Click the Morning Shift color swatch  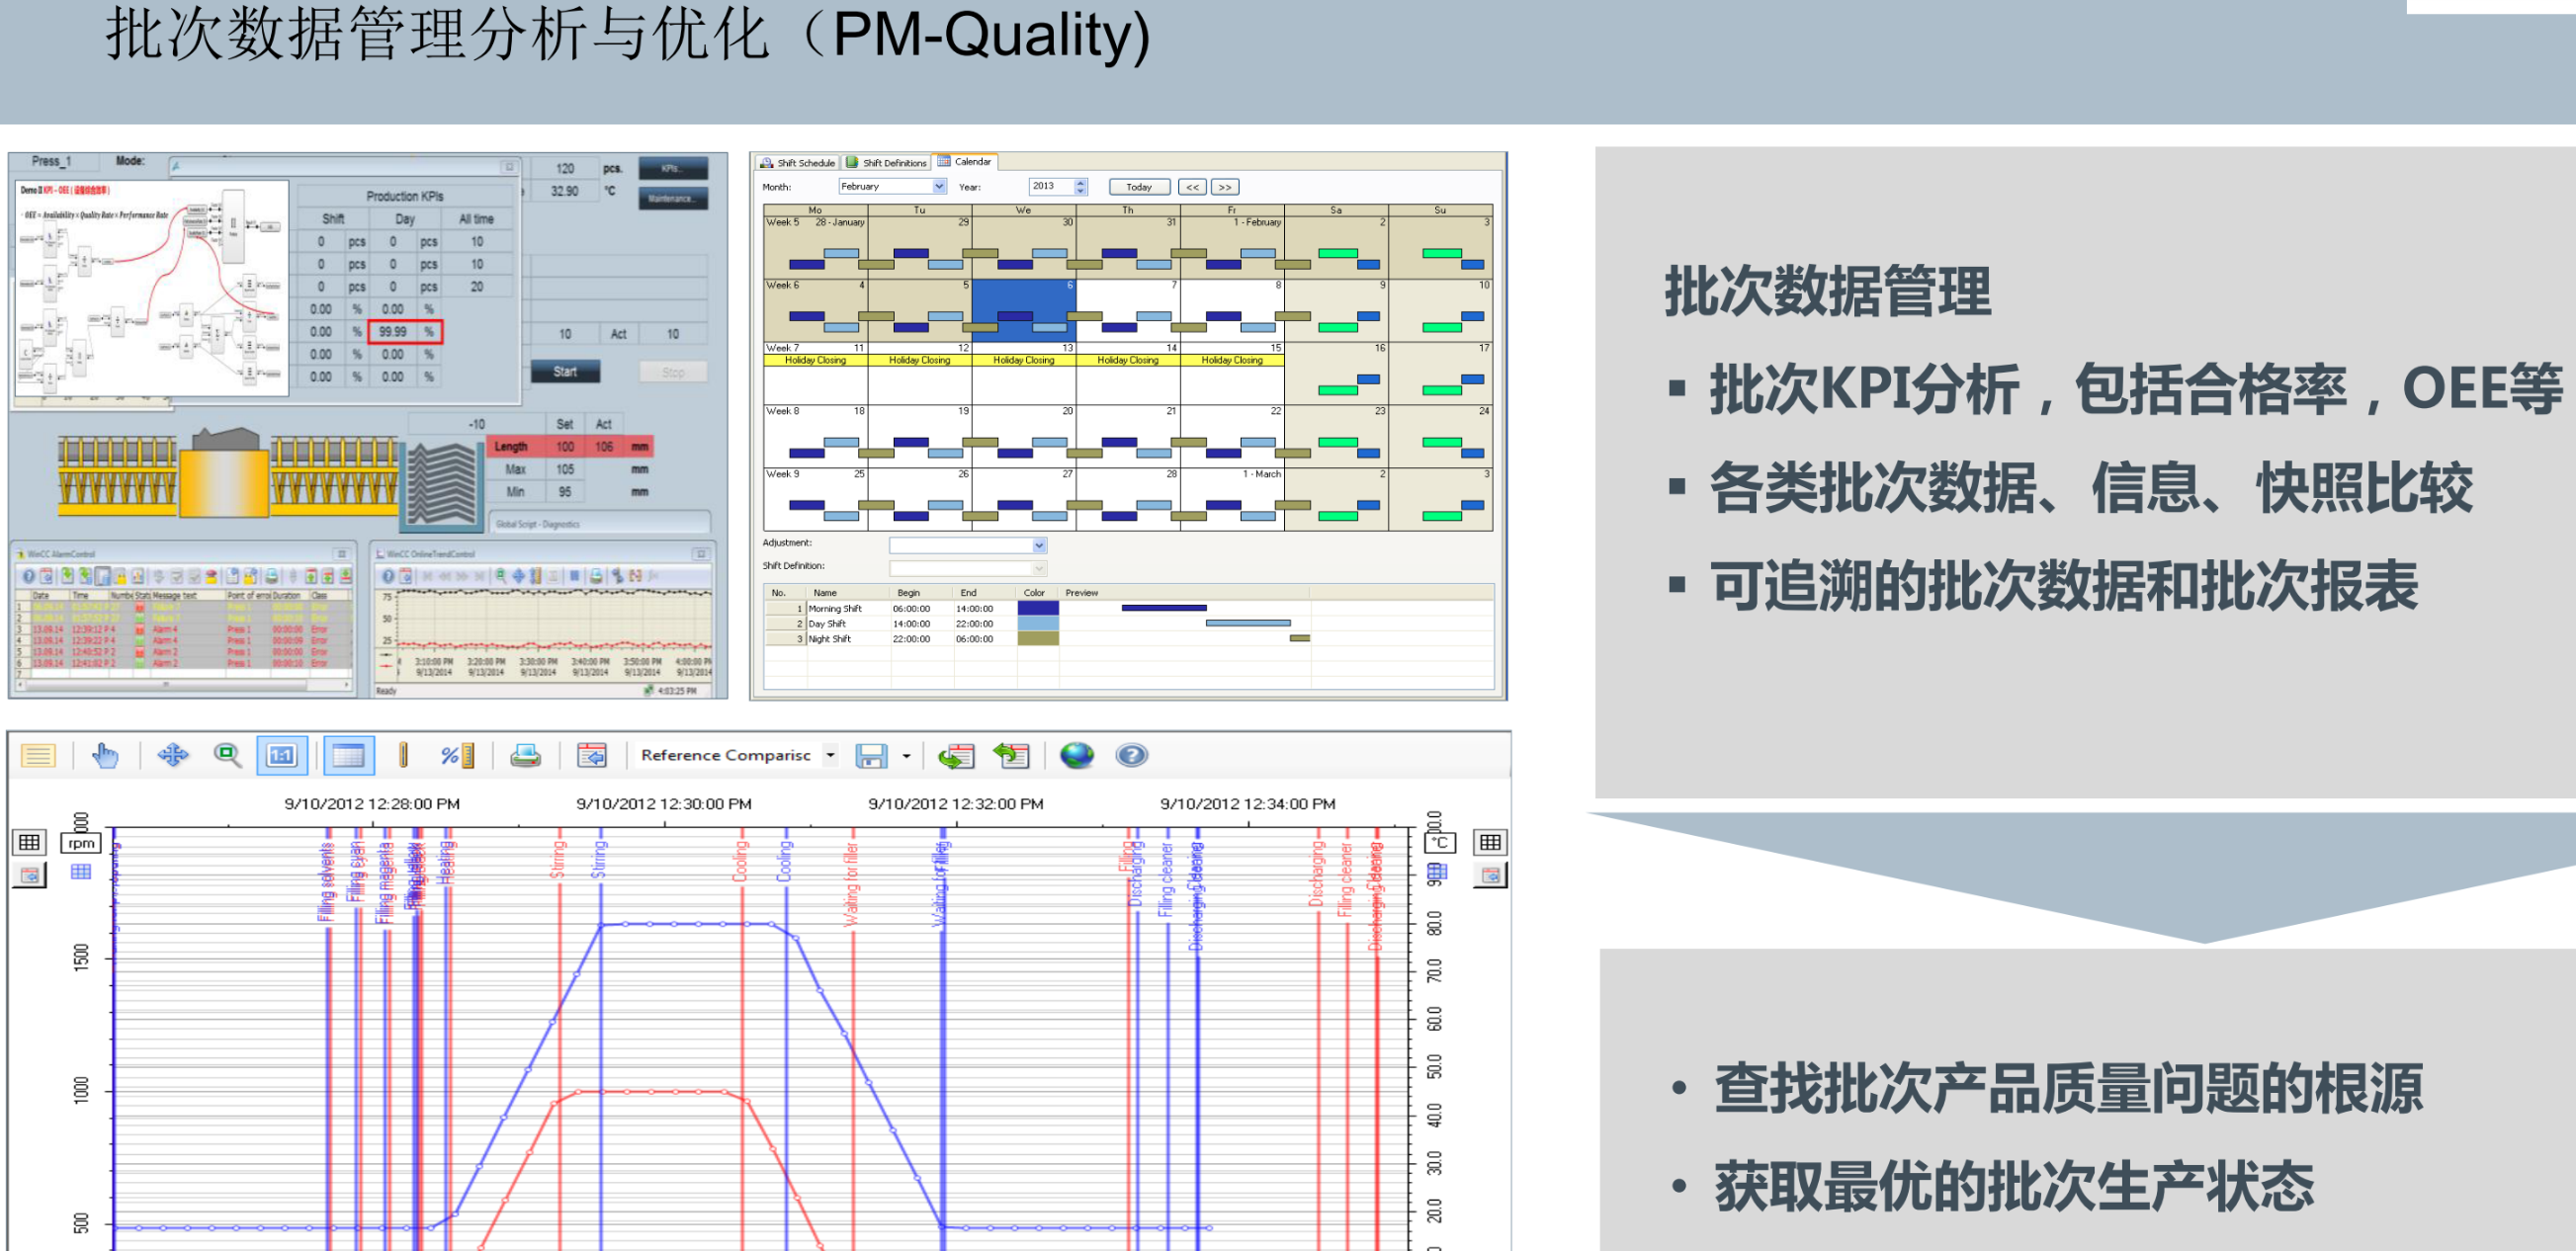pos(1037,608)
